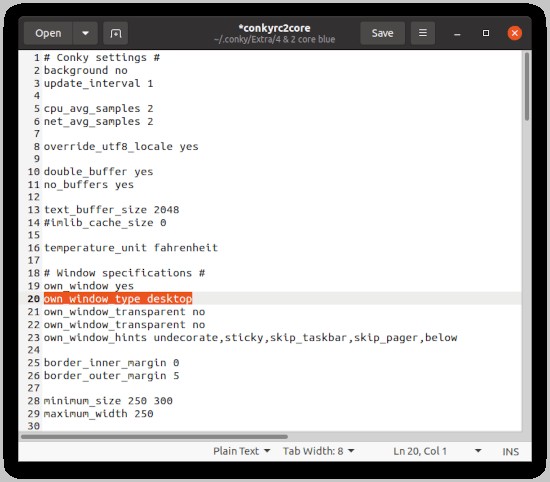Click the 'maximum_width 250' line
The width and height of the screenshot is (550, 482).
pos(99,414)
